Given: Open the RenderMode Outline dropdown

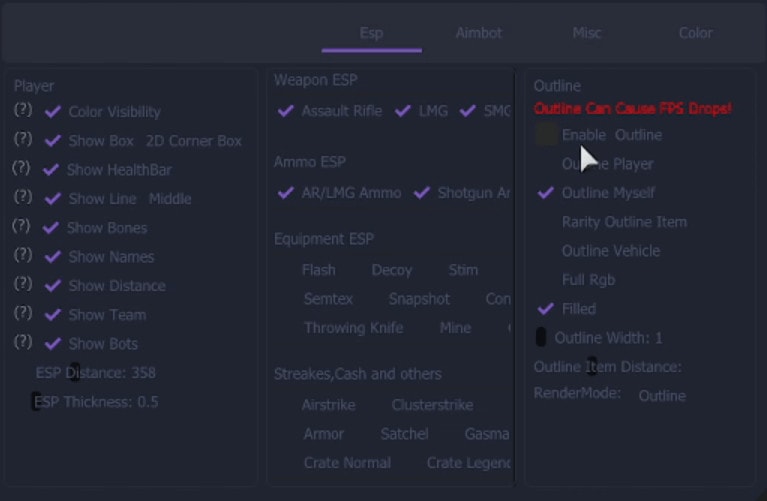Looking at the screenshot, I should pos(662,396).
